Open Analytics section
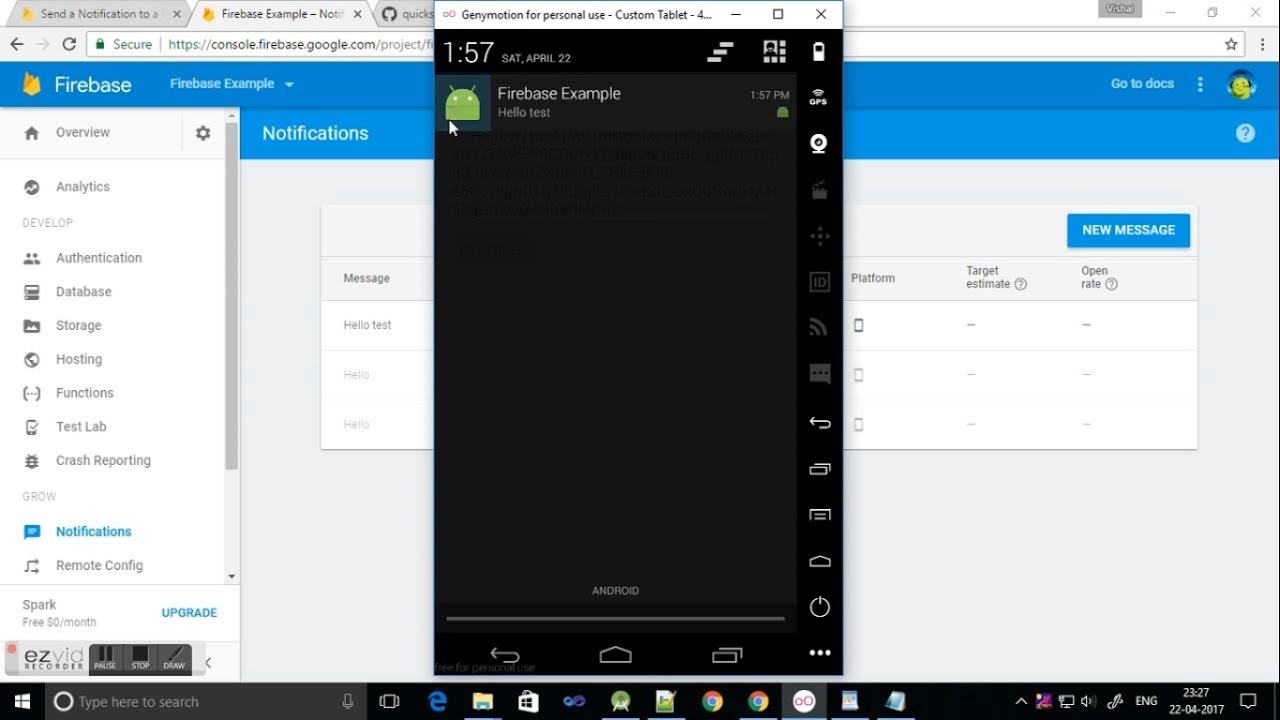The height and width of the screenshot is (720, 1280). click(83, 187)
